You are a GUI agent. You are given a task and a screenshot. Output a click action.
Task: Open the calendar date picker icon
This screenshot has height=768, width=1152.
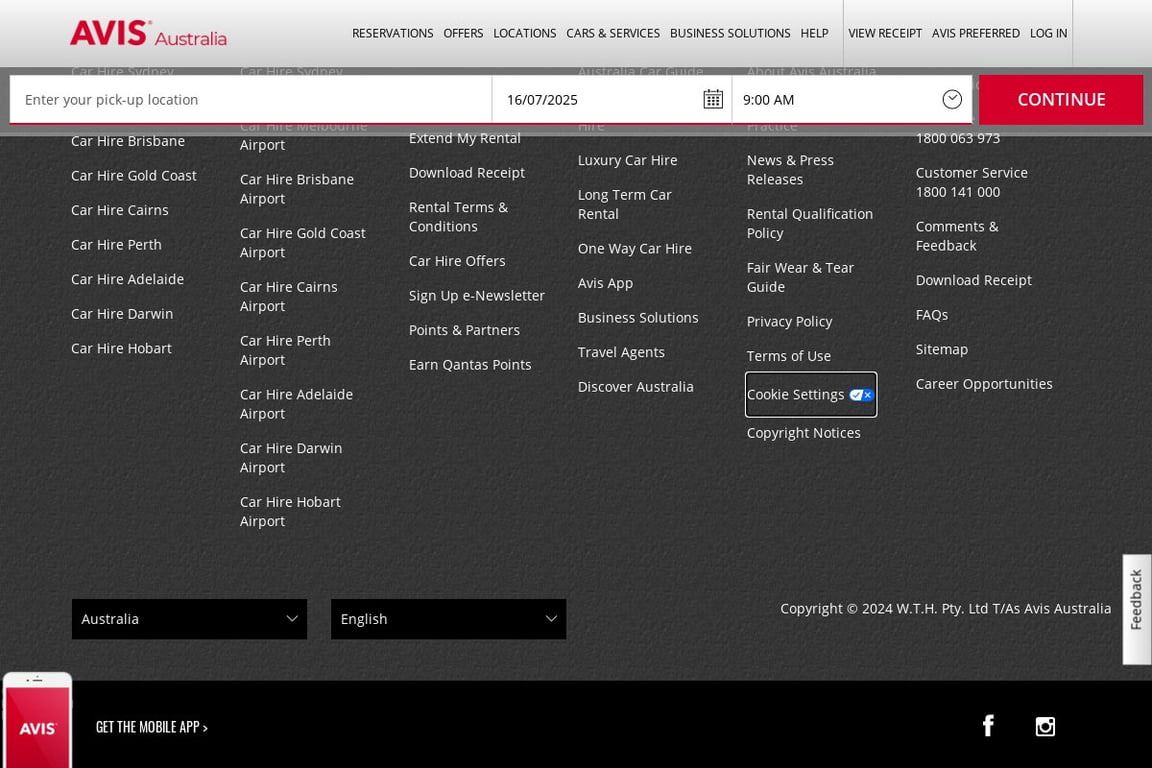coord(713,99)
